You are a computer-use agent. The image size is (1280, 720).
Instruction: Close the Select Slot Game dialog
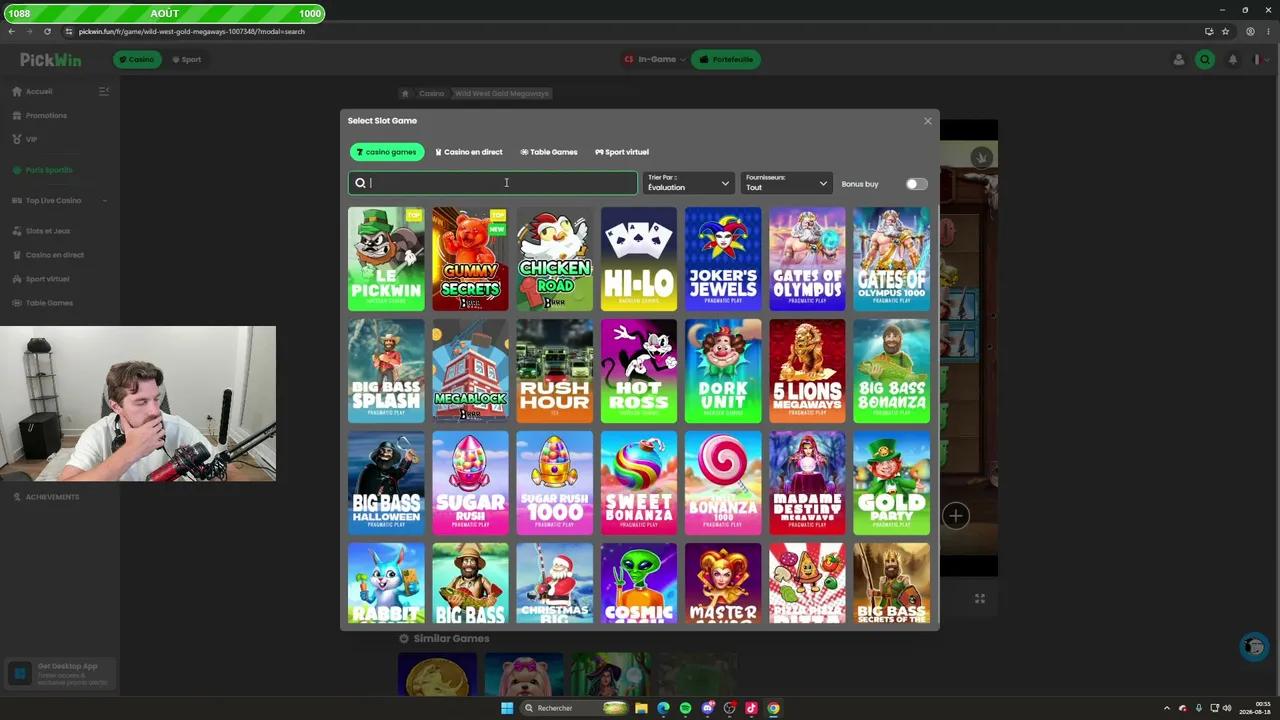[927, 121]
